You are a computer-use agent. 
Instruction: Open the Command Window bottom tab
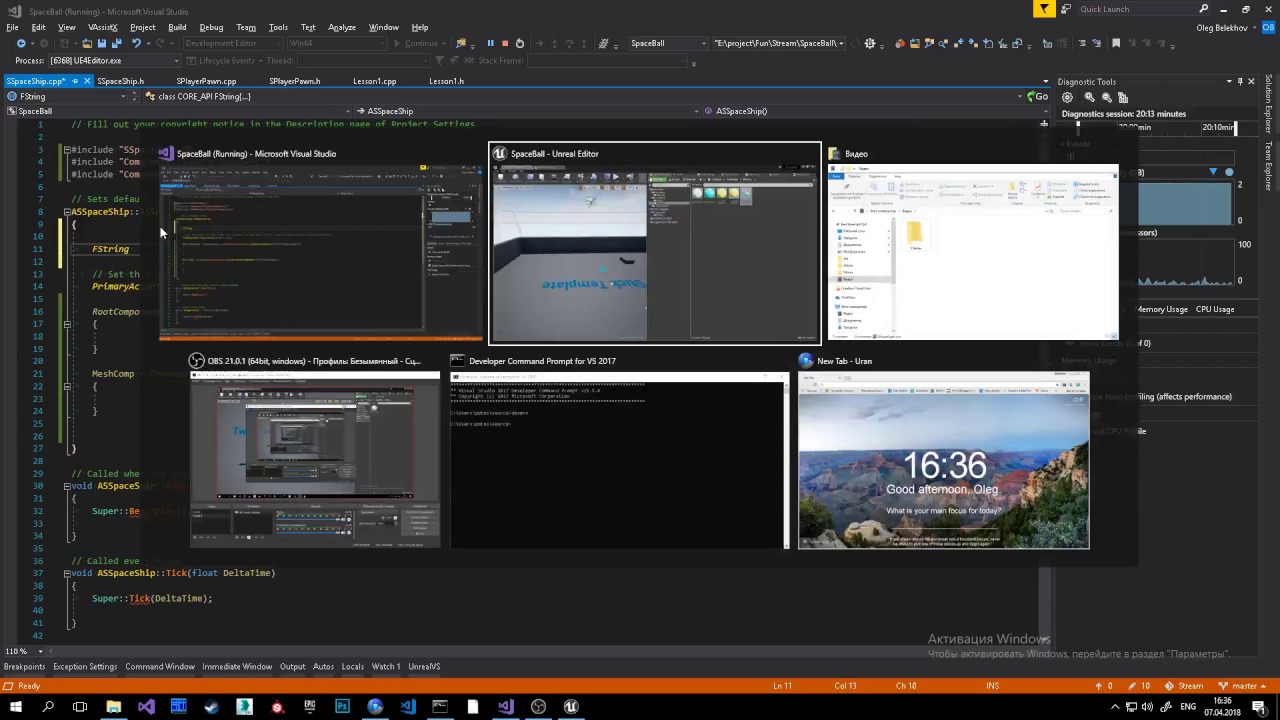[160, 666]
